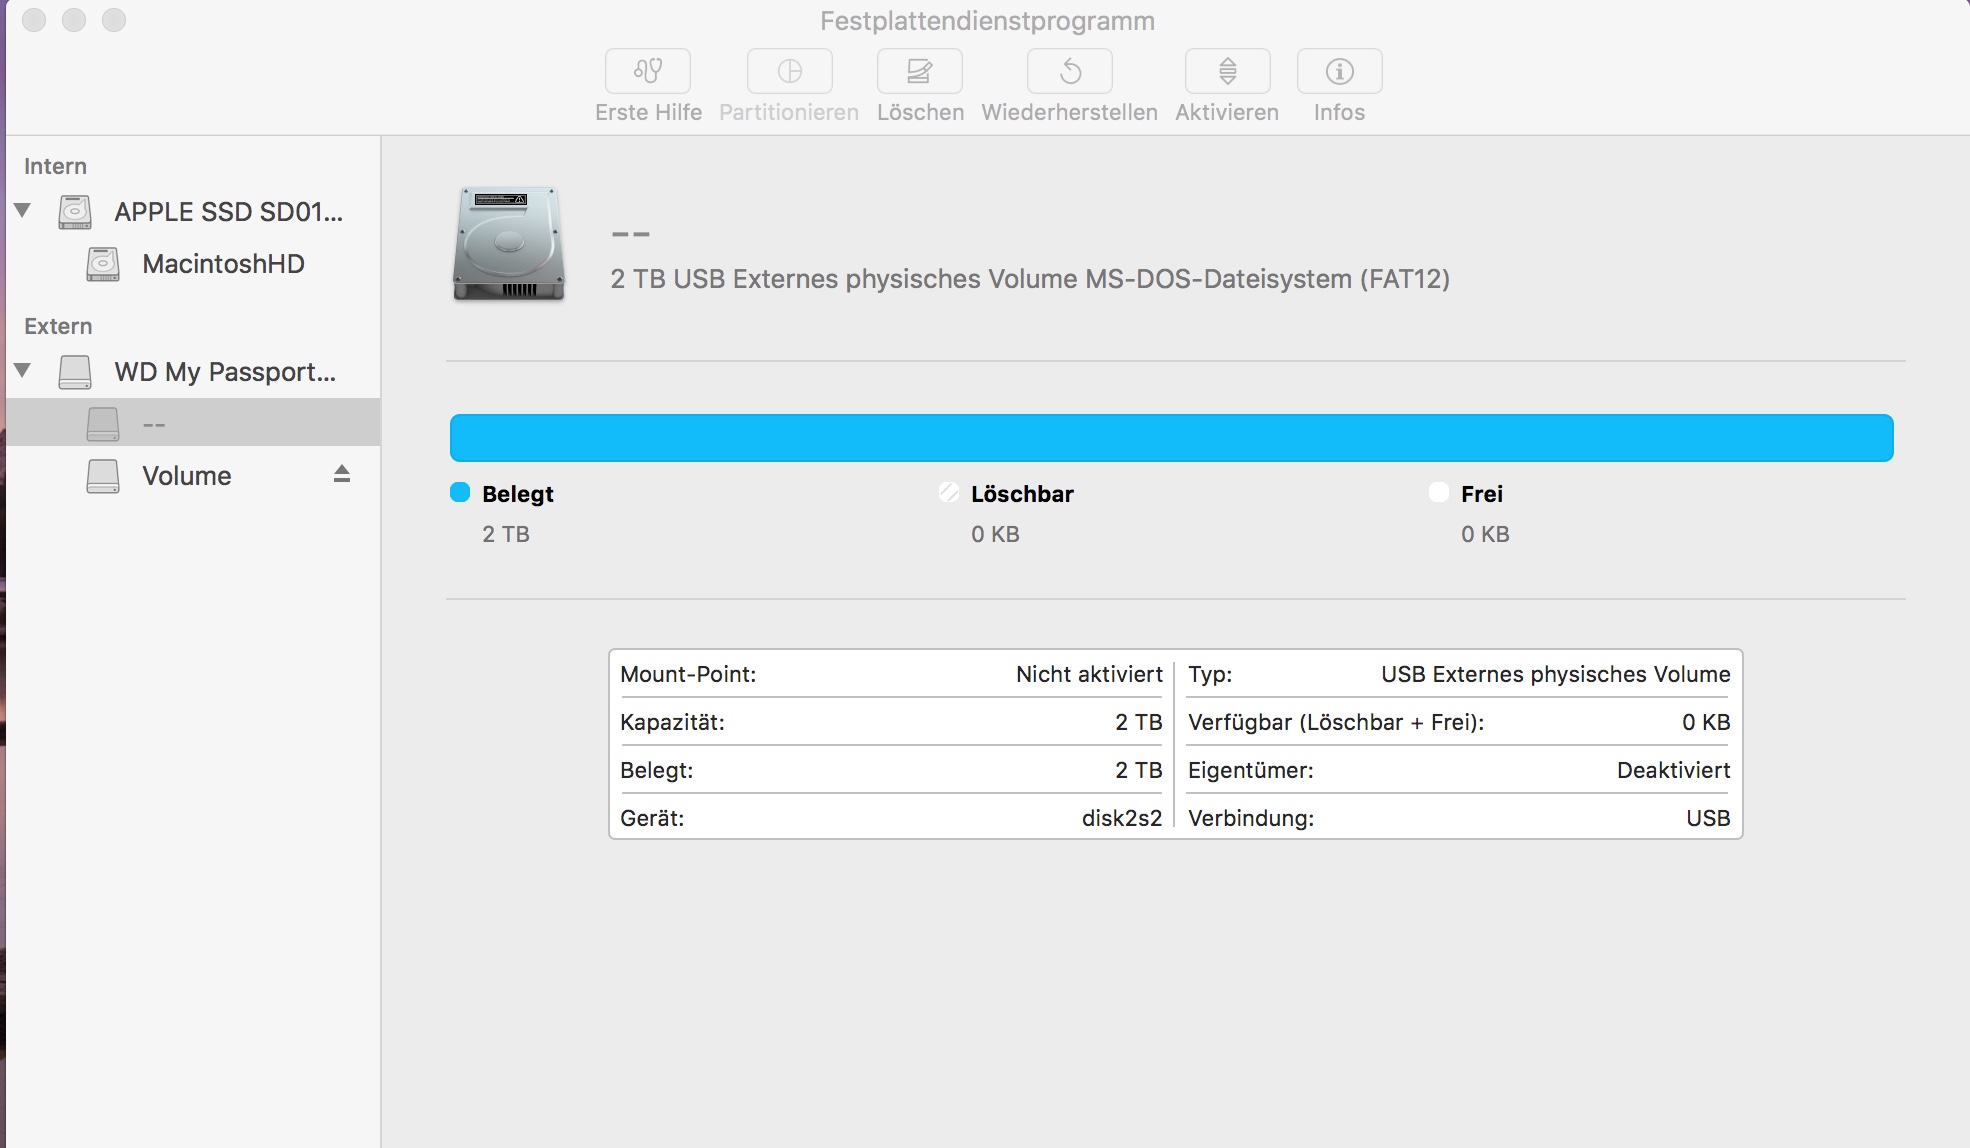
Task: Select MacintoshHD in the sidebar
Action: point(222,264)
